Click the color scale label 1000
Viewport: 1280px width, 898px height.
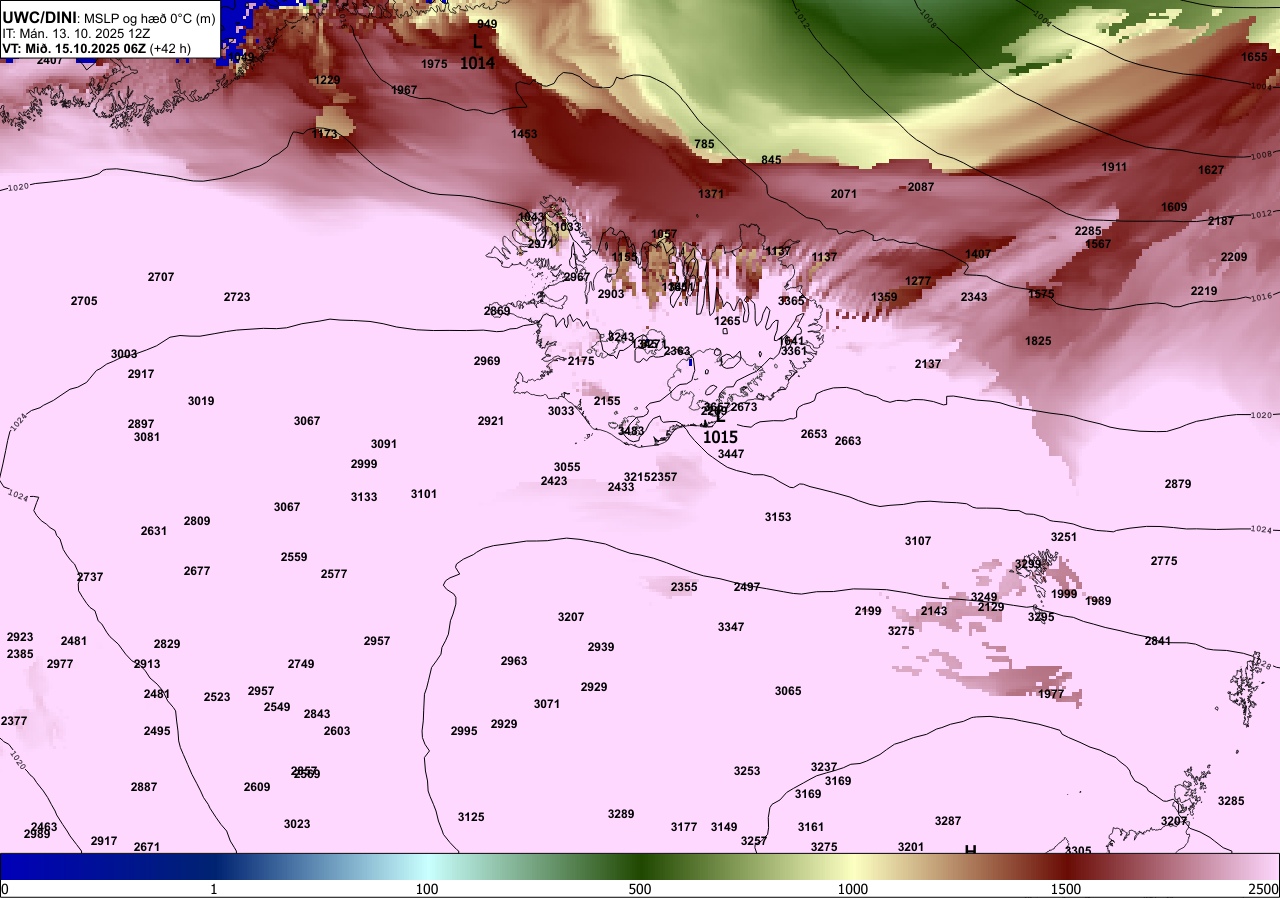[x=853, y=889]
